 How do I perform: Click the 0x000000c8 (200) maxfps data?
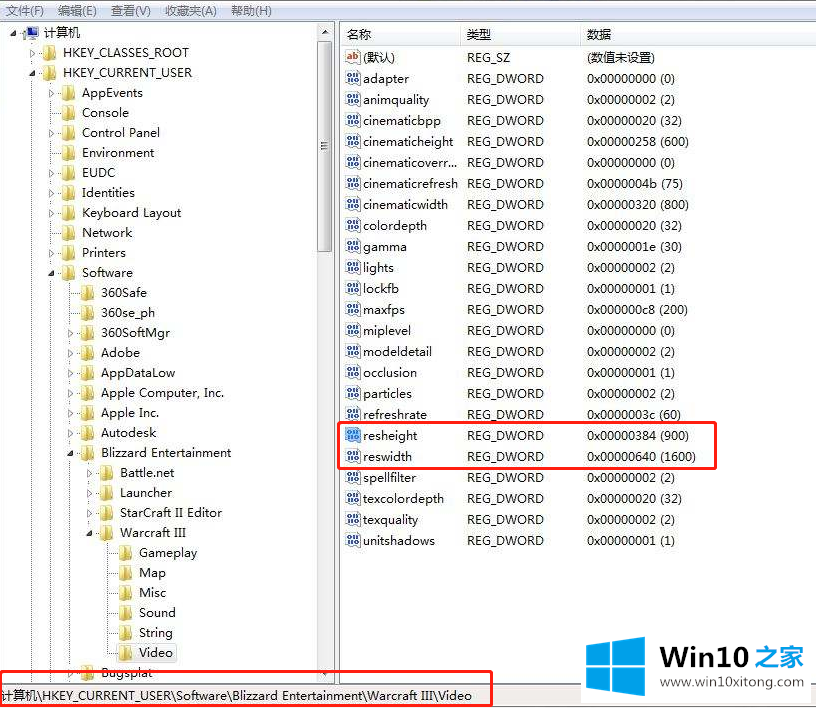(637, 310)
